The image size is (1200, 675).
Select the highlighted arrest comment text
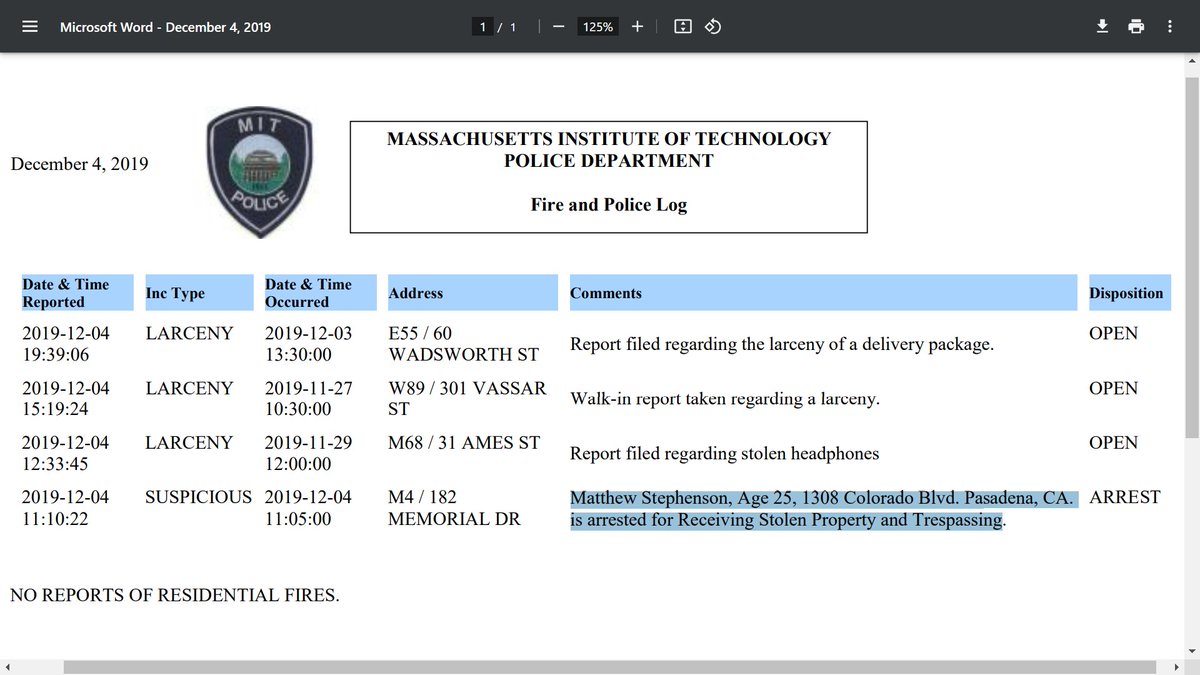822,509
